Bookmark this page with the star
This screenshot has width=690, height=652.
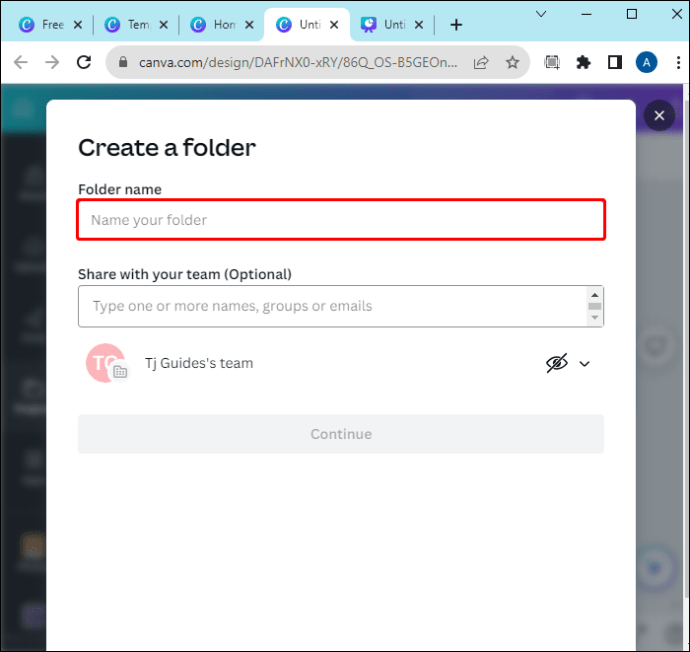[x=512, y=62]
